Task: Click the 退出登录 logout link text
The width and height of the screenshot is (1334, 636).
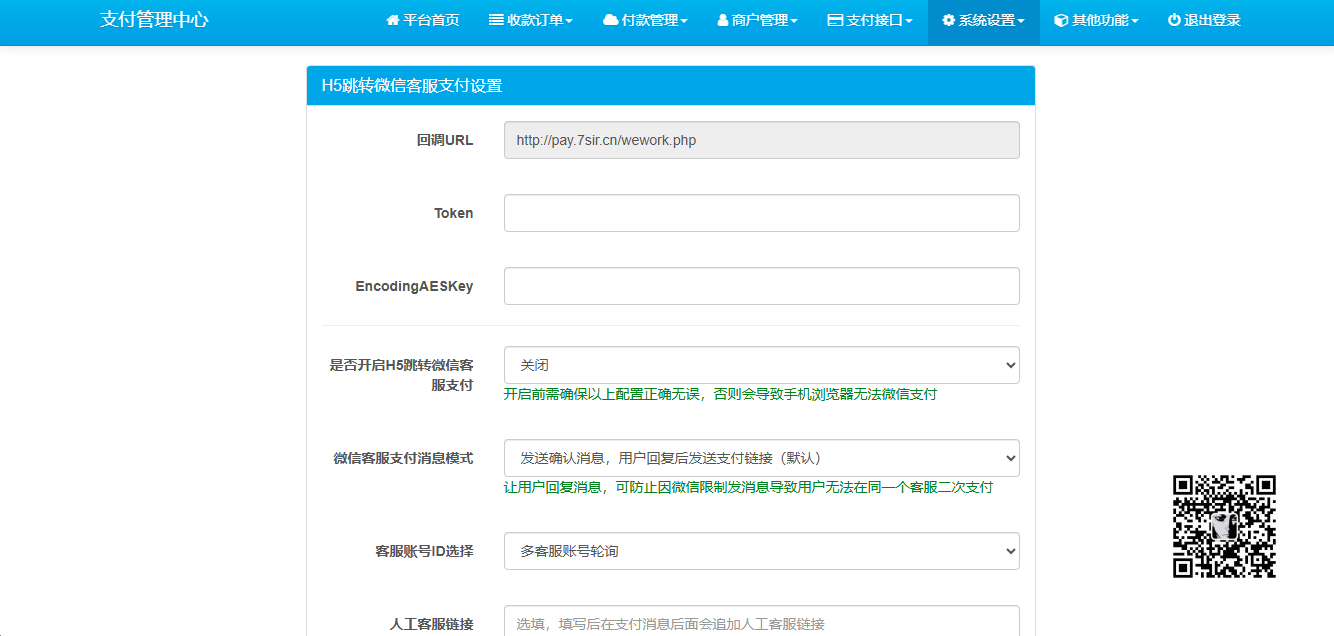Action: [x=1212, y=21]
